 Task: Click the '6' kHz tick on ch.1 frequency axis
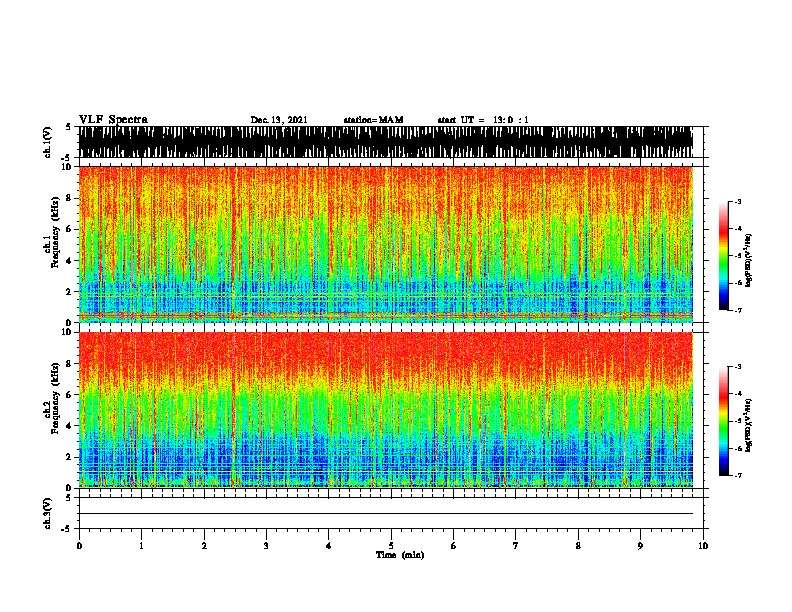click(x=70, y=230)
